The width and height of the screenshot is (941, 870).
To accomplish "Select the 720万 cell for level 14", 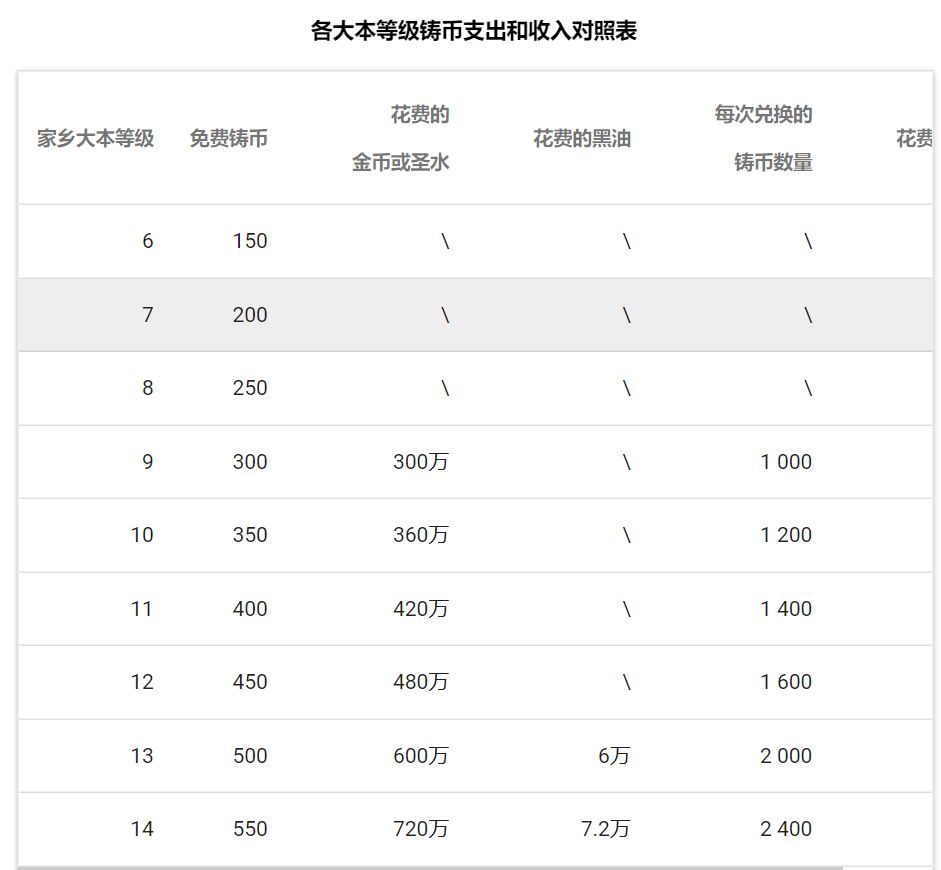I will 420,829.
